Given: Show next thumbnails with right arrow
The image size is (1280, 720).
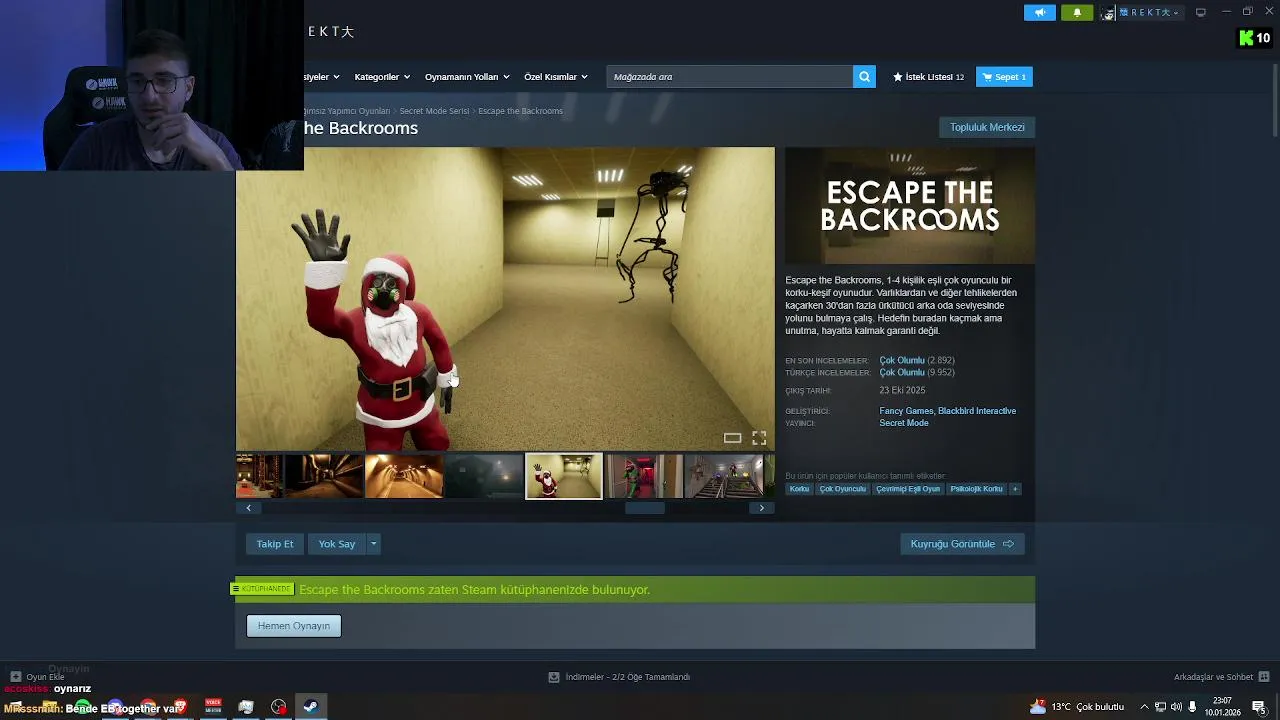Looking at the screenshot, I should coord(762,508).
